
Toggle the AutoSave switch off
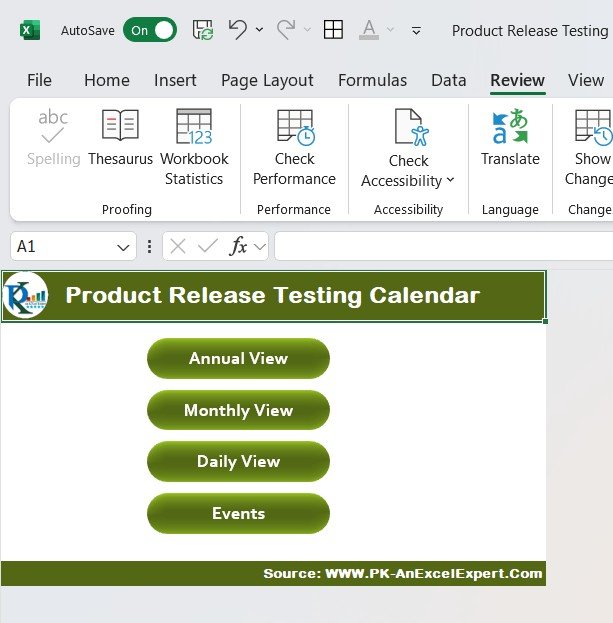(x=150, y=30)
